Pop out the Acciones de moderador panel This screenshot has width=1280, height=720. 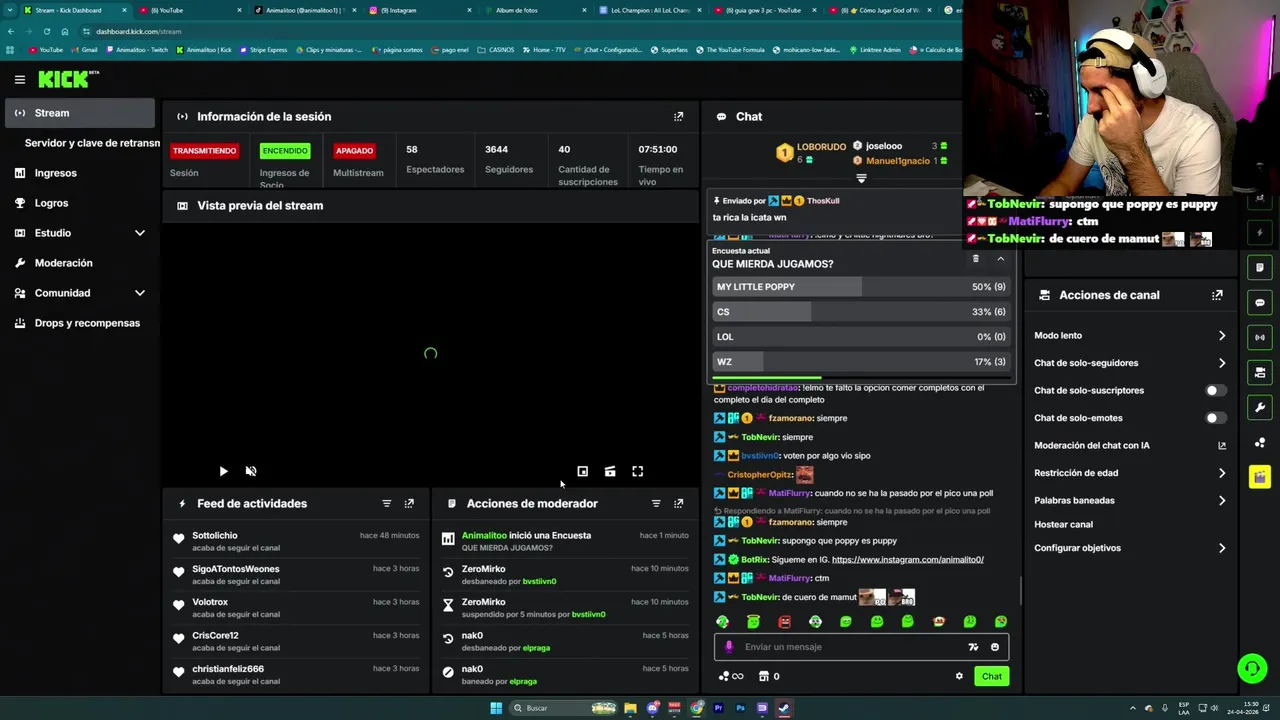click(x=678, y=503)
